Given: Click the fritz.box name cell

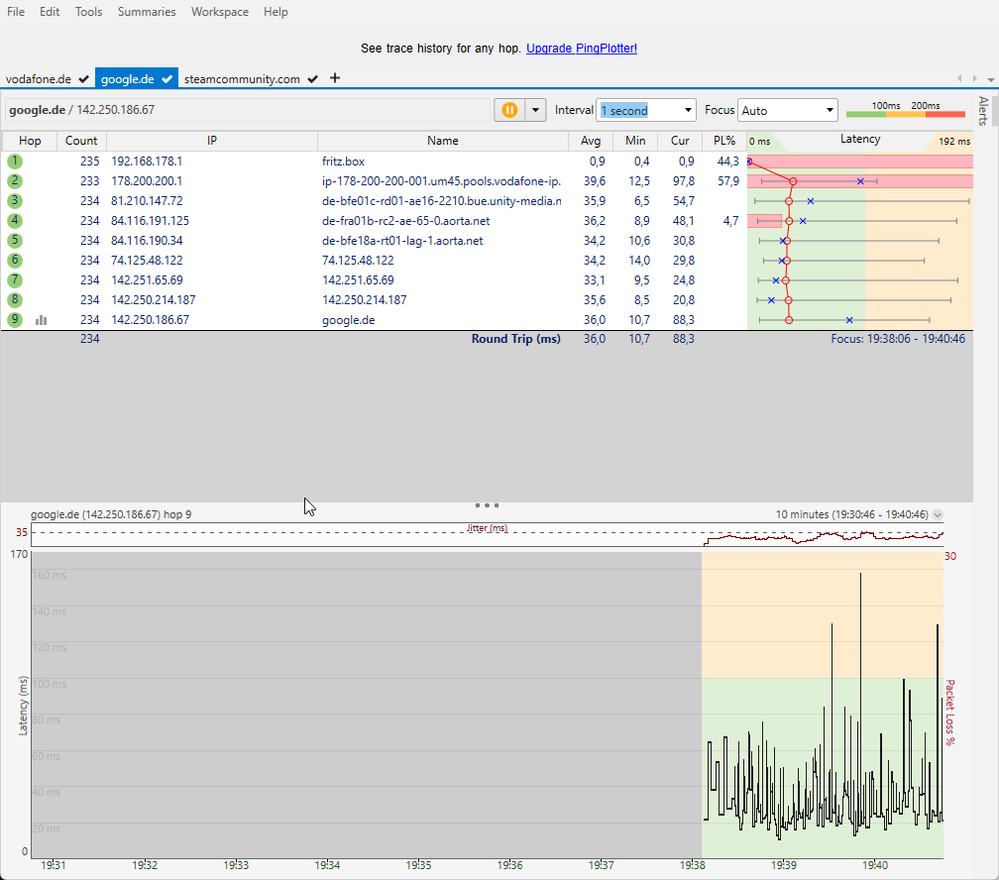Looking at the screenshot, I should coord(343,161).
